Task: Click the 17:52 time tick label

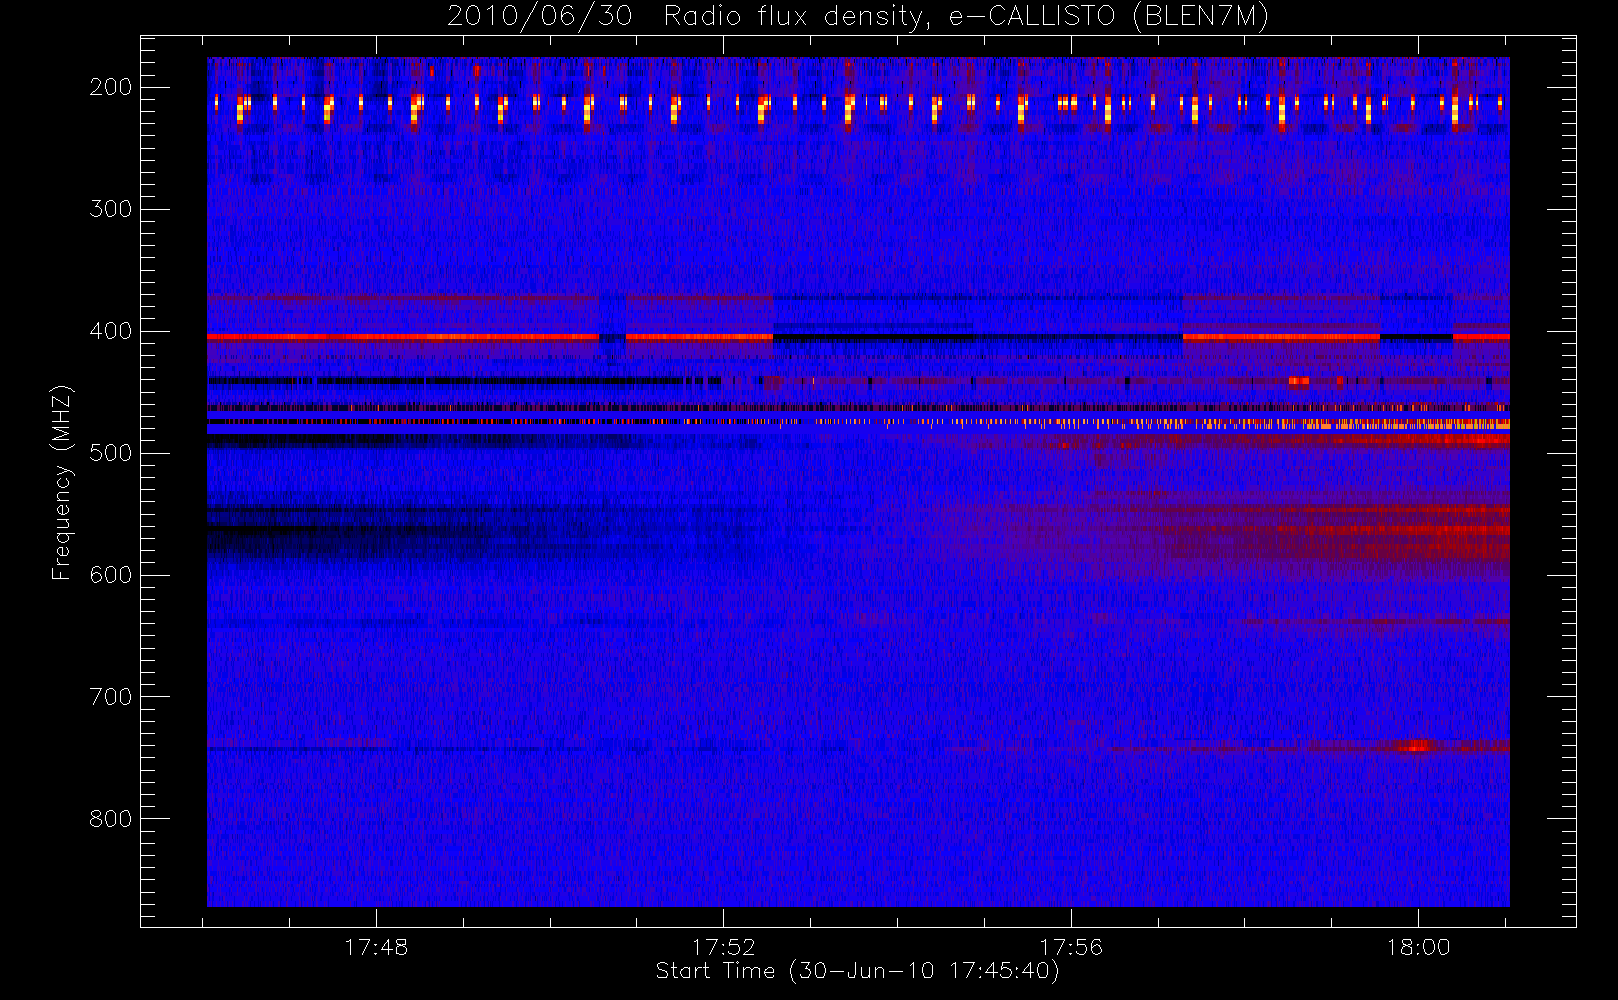Action: [x=723, y=947]
